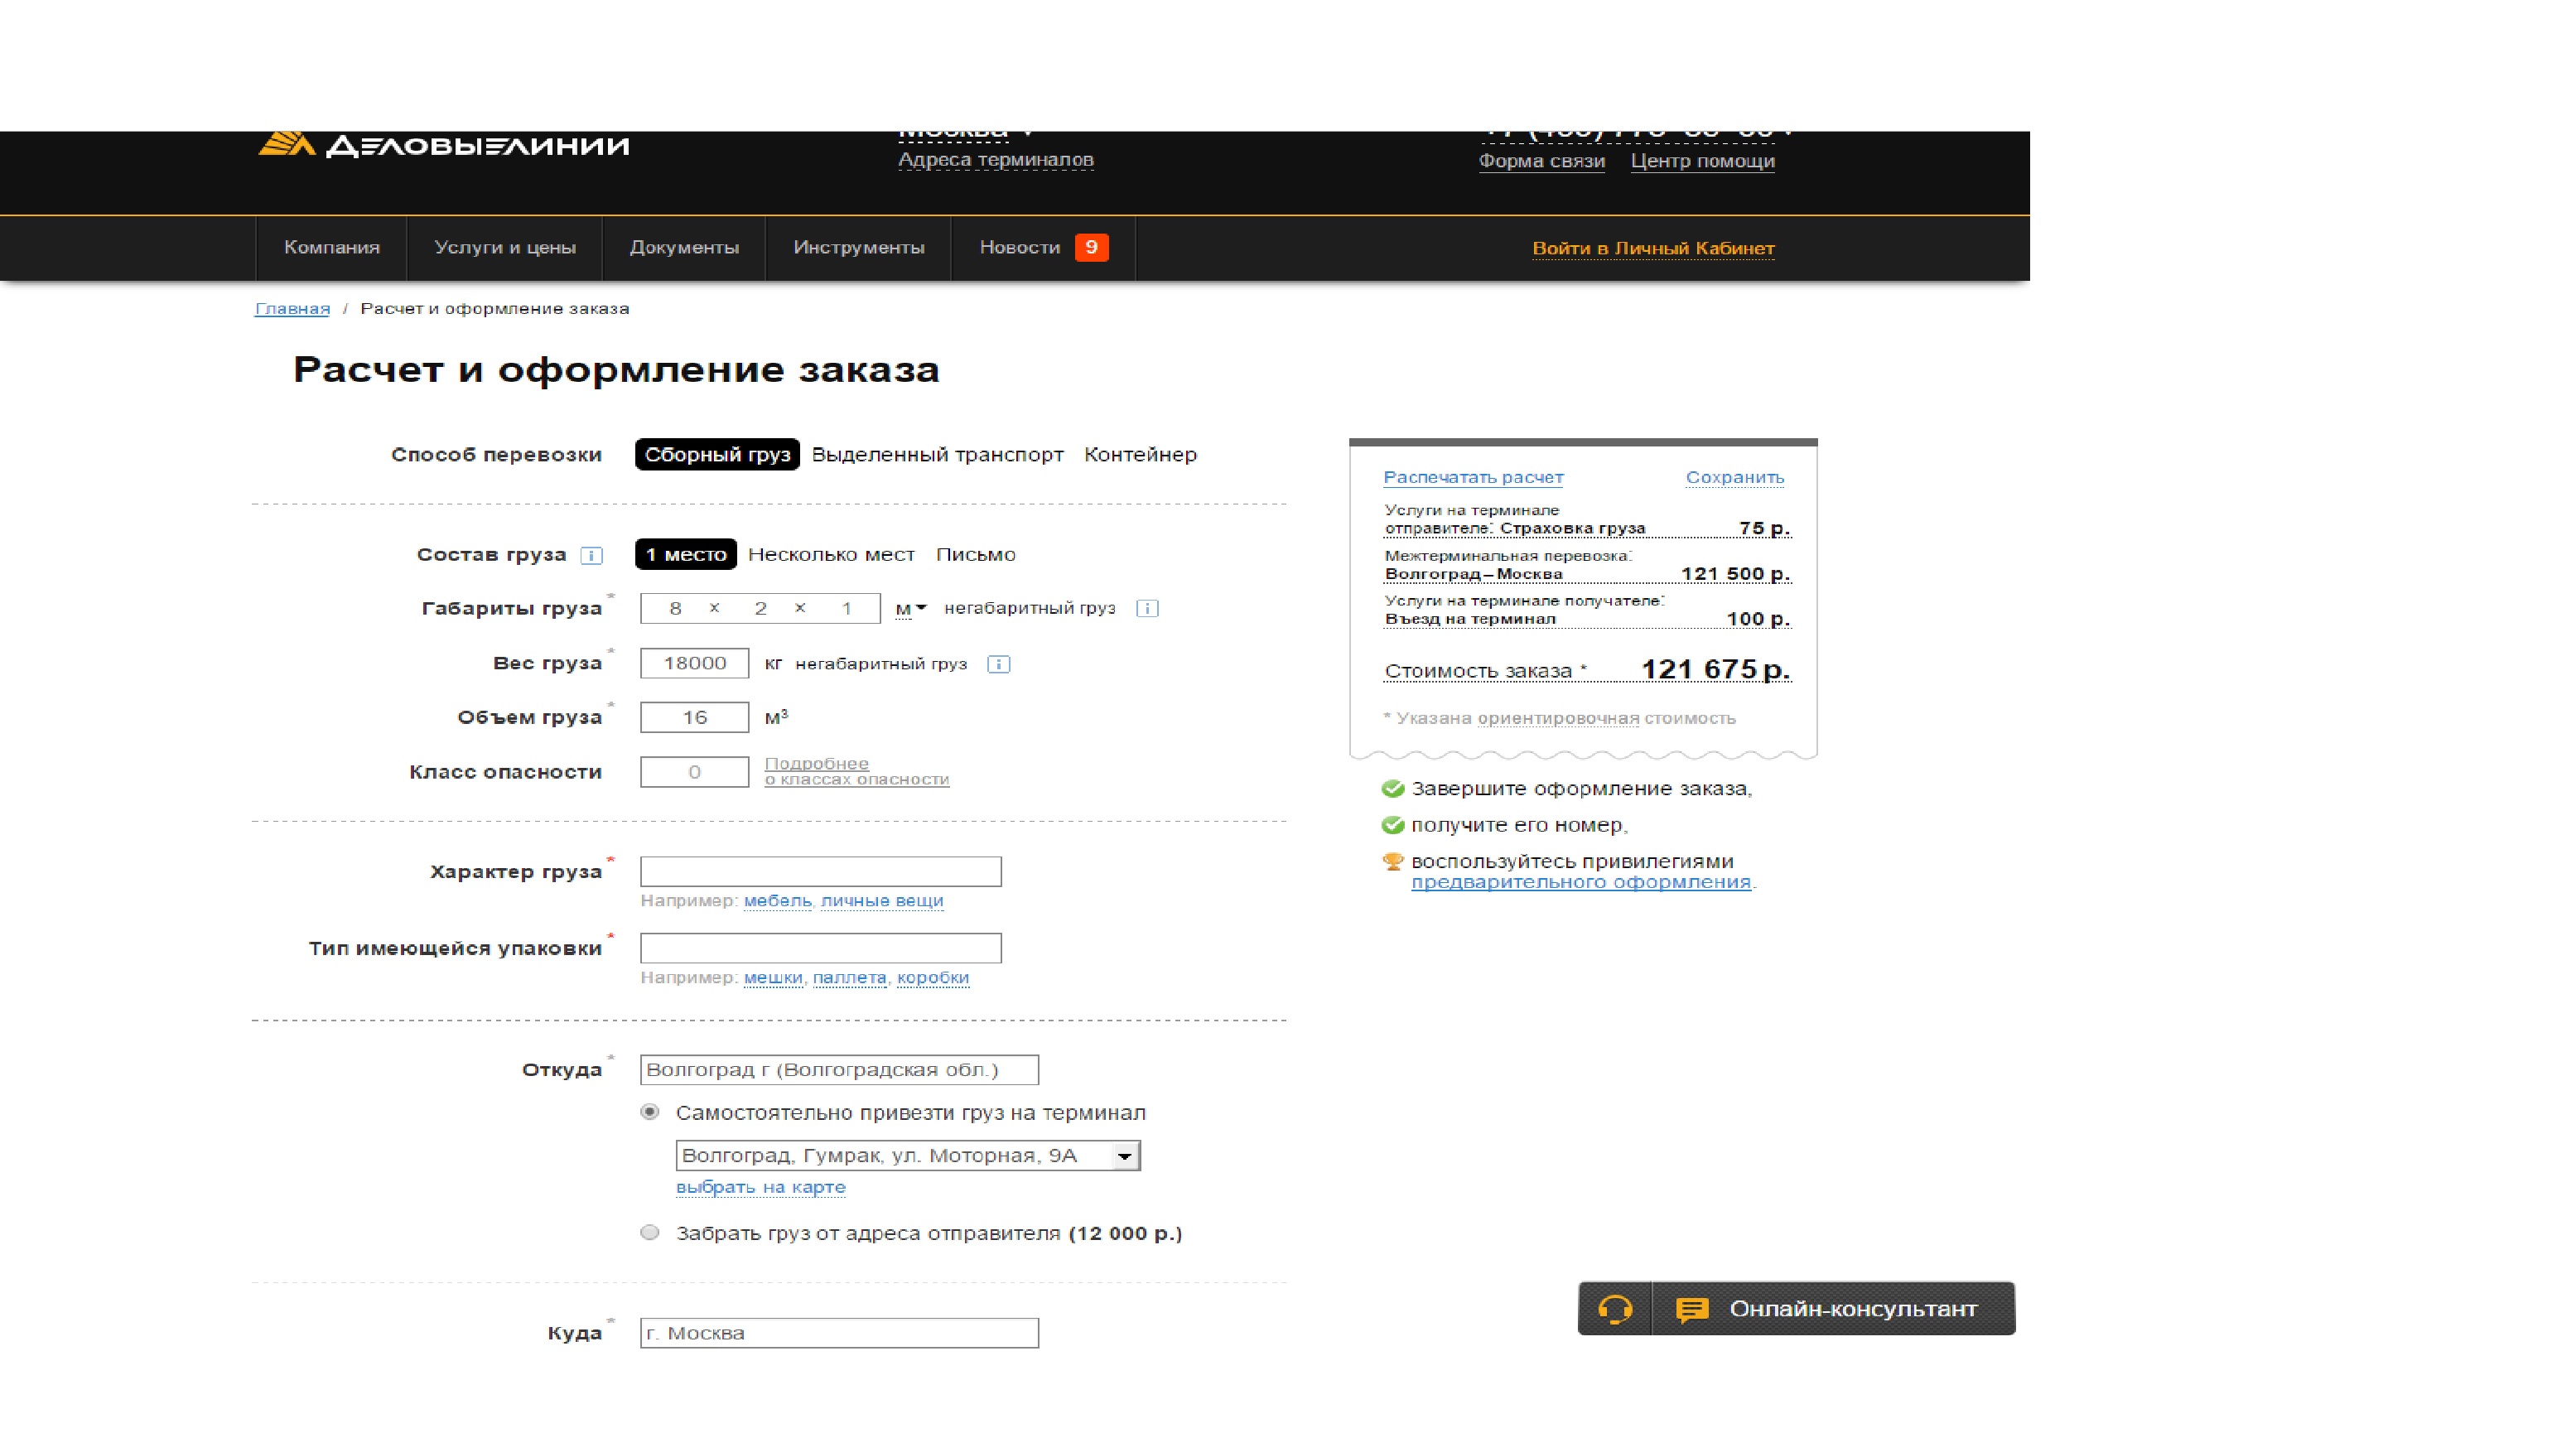Viewport: 2576px width, 1438px height.
Task: Click the Сохранить link in estimate
Action: coord(1734,477)
